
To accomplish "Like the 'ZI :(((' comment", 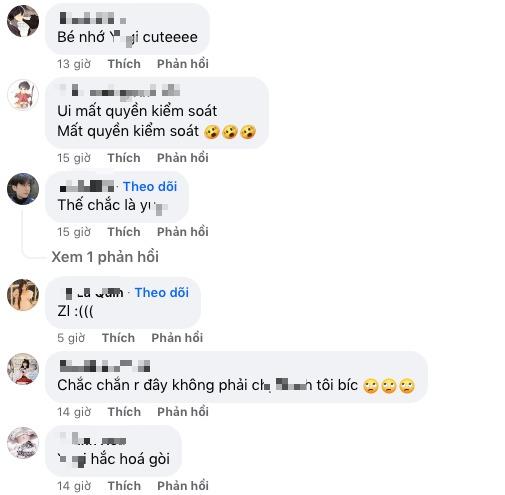I will point(118,338).
